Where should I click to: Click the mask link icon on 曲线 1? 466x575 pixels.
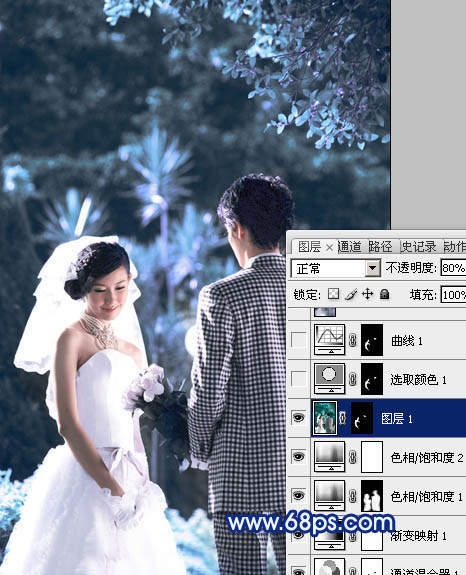(352, 340)
